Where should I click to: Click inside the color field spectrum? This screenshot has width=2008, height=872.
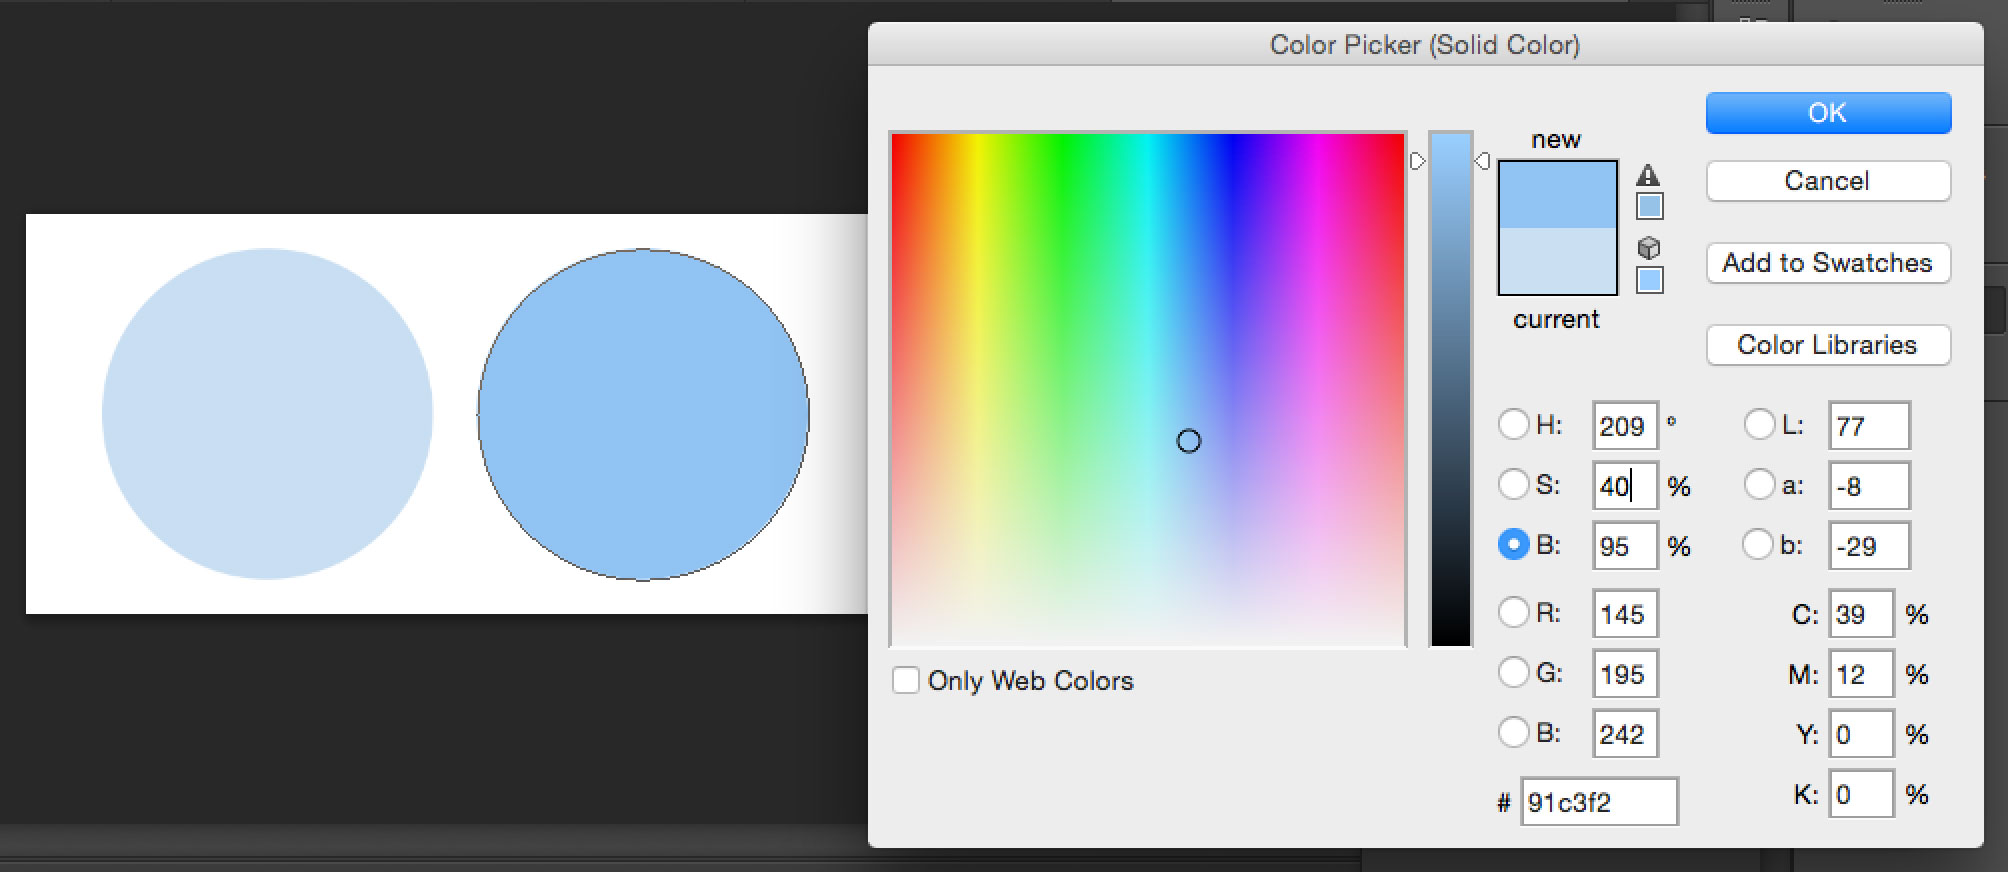[x=1148, y=390]
